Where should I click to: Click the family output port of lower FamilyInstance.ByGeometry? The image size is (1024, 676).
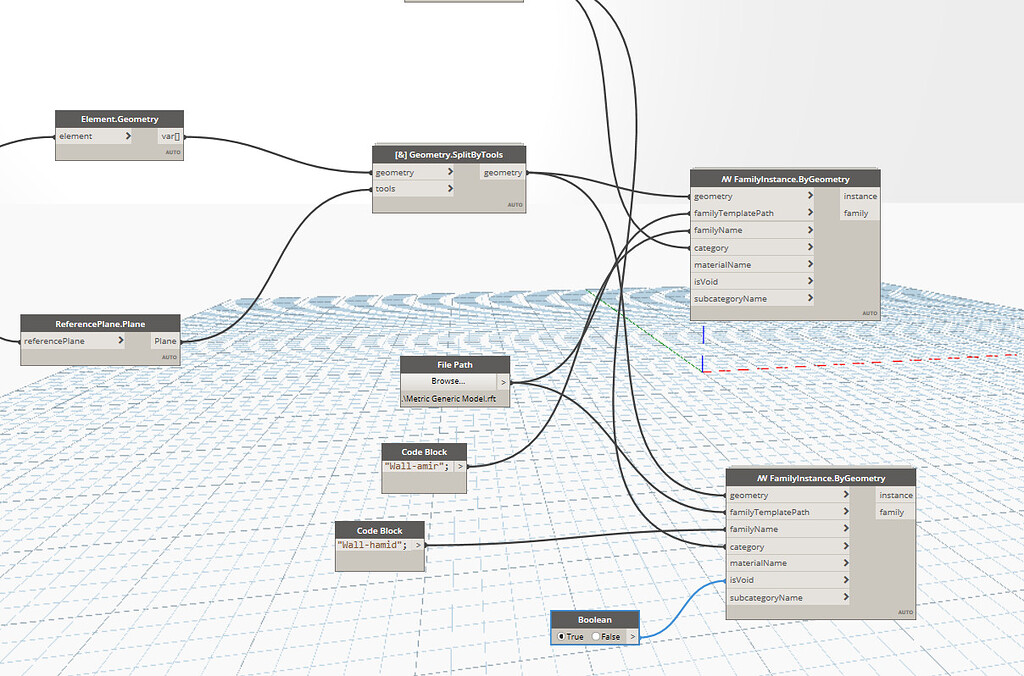pyautogui.click(x=893, y=511)
